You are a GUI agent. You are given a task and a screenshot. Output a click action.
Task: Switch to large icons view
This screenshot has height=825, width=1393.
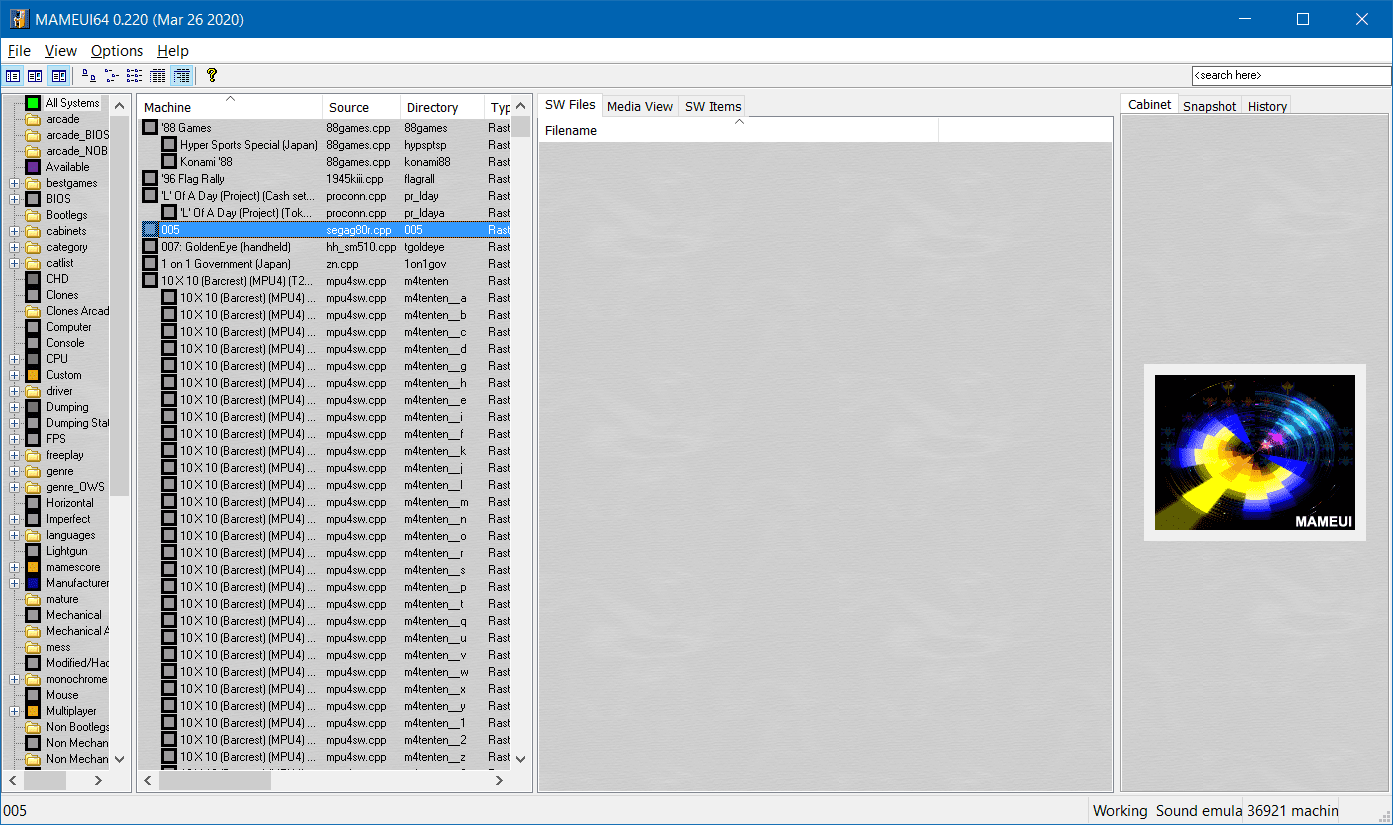pos(89,75)
